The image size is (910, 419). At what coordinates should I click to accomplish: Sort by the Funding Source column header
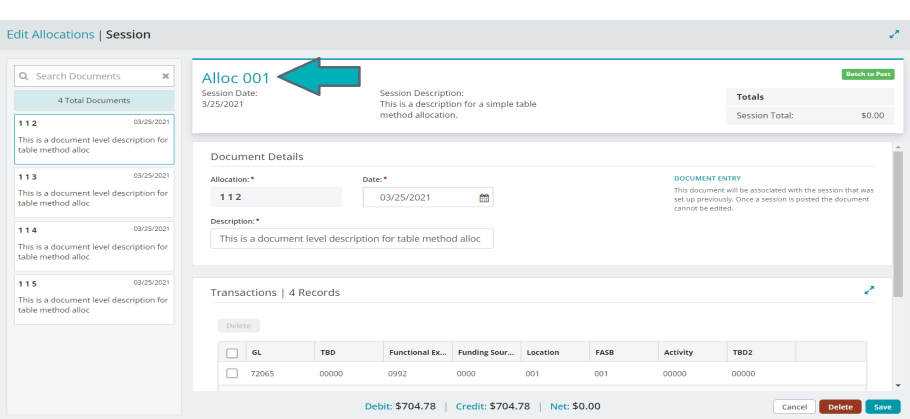point(485,353)
